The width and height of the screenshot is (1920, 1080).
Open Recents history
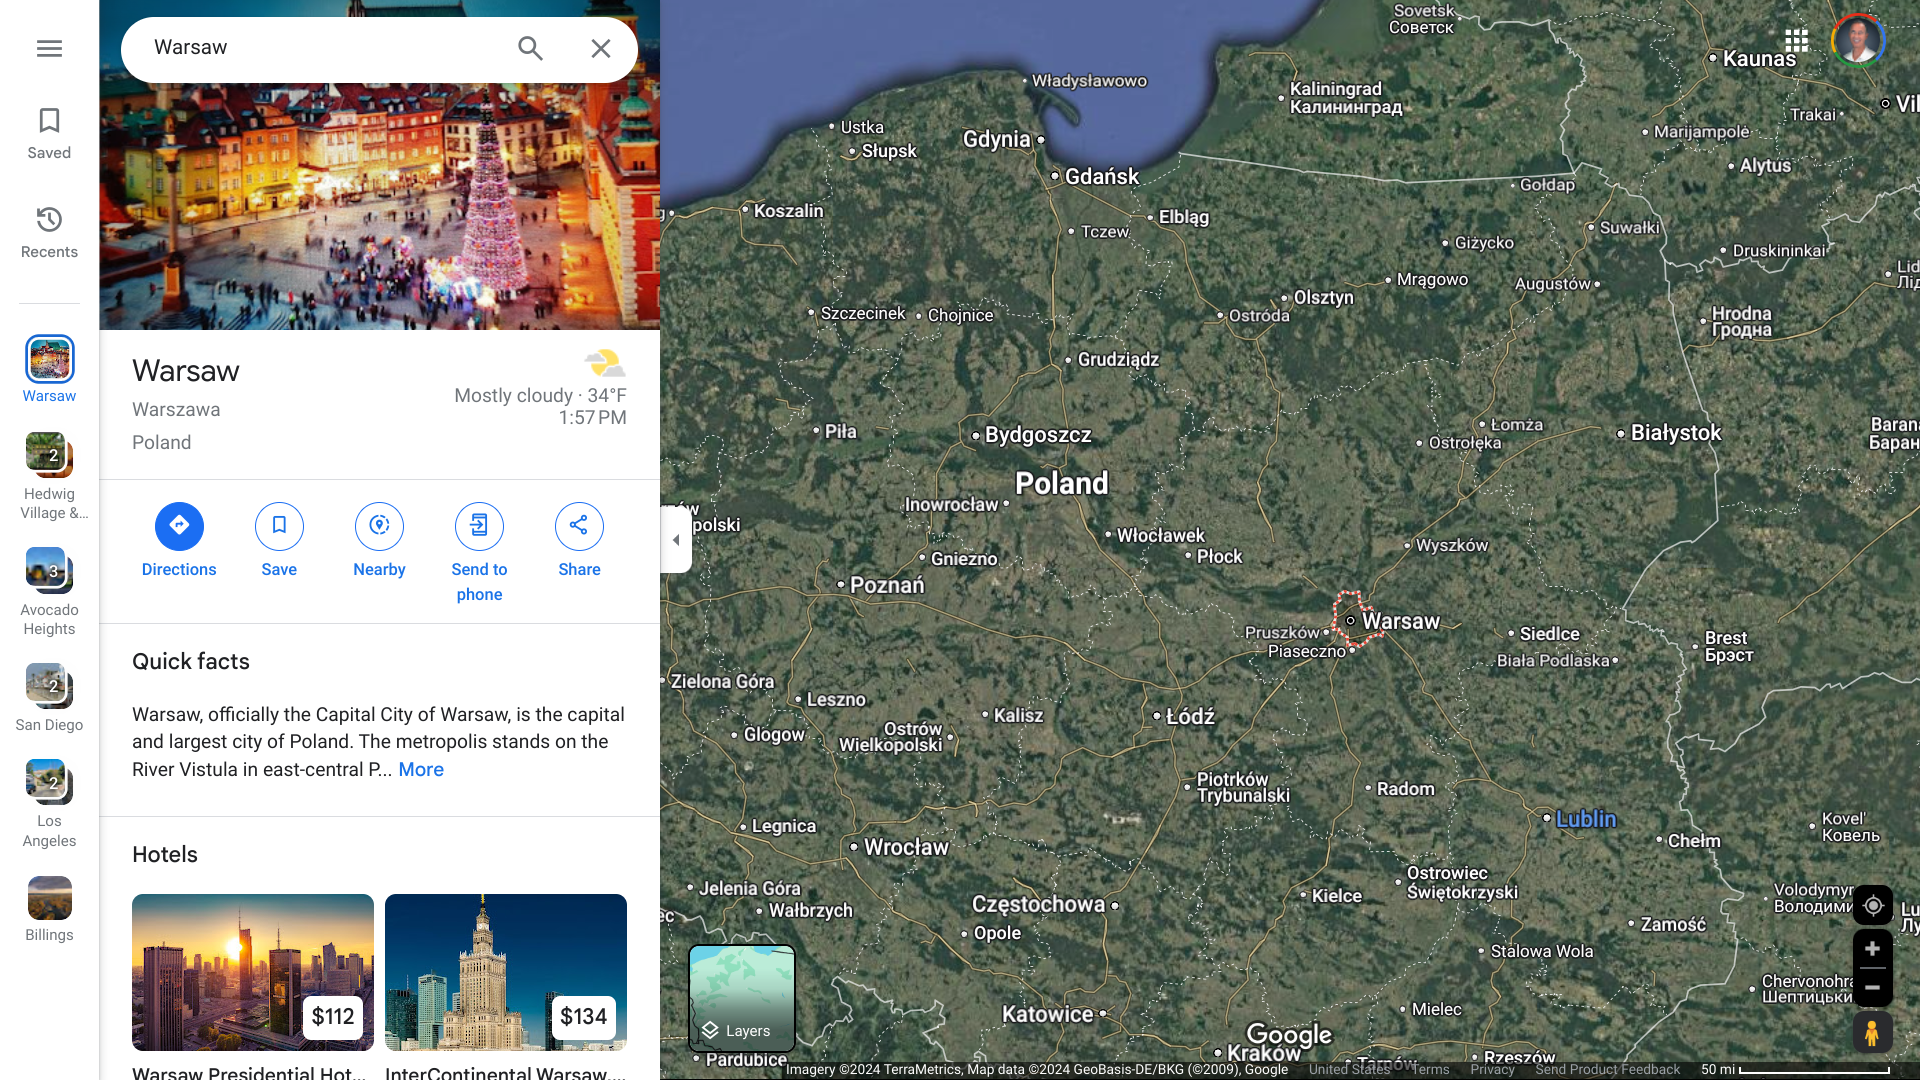[x=49, y=232]
